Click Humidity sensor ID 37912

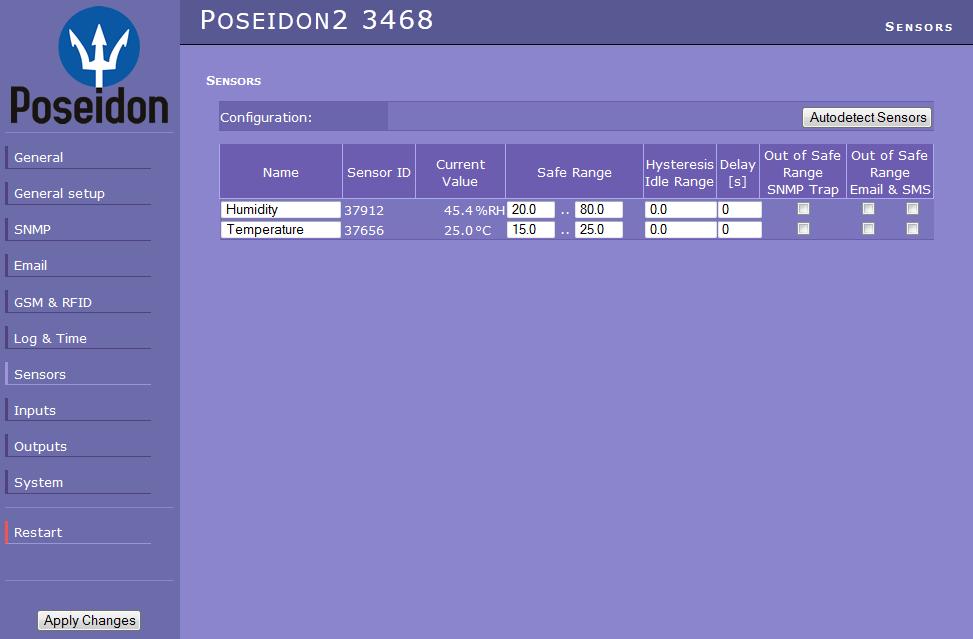point(364,210)
